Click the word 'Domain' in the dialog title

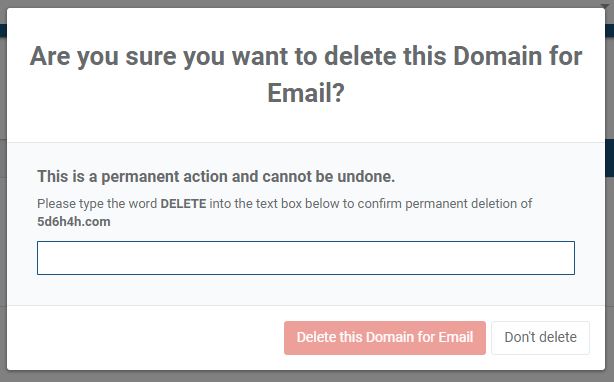coord(495,56)
